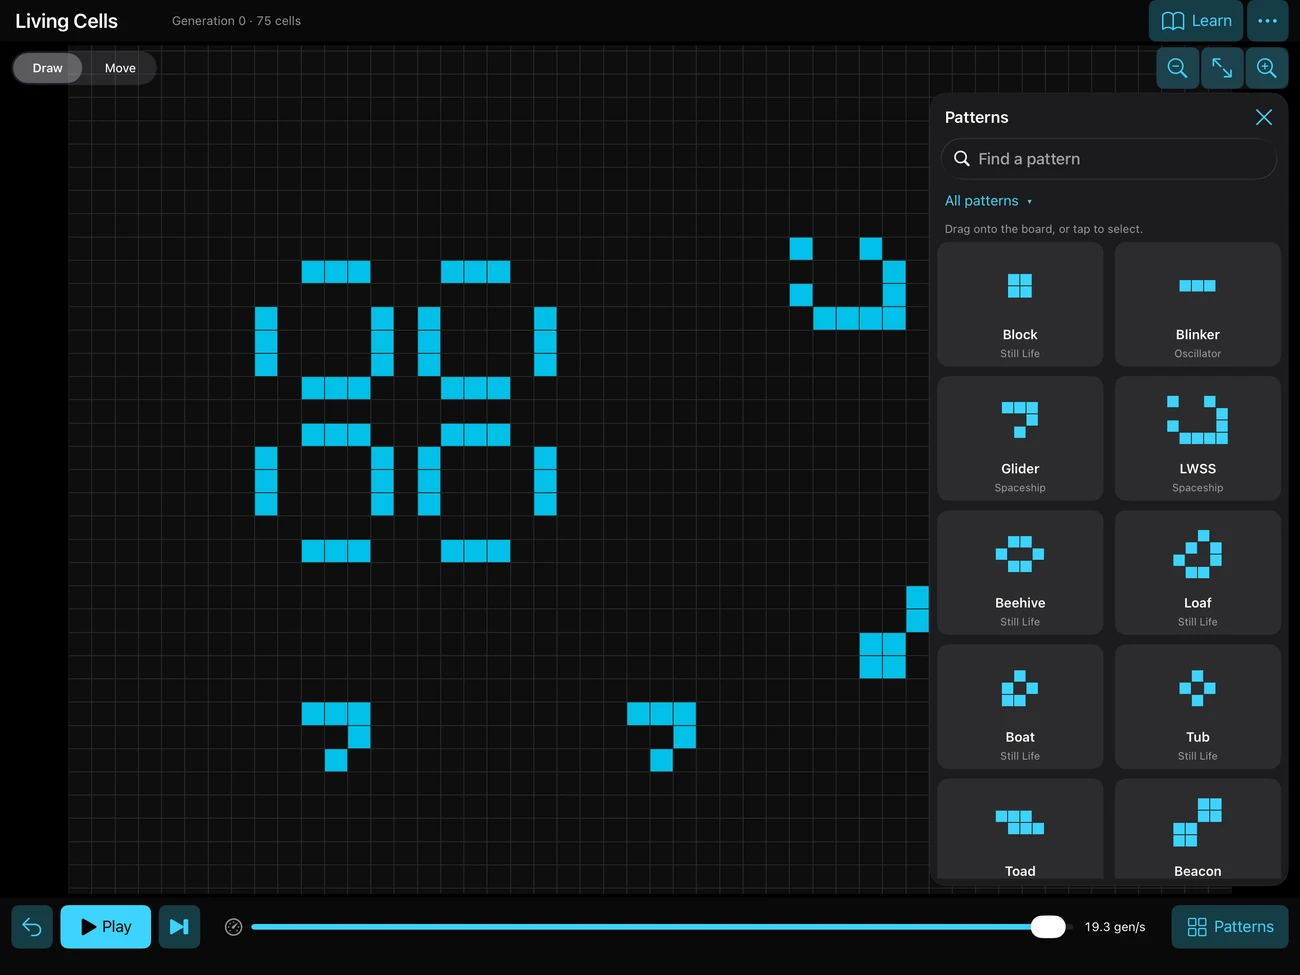The height and width of the screenshot is (975, 1300).
Task: Zoom in on the board
Action: click(1266, 68)
